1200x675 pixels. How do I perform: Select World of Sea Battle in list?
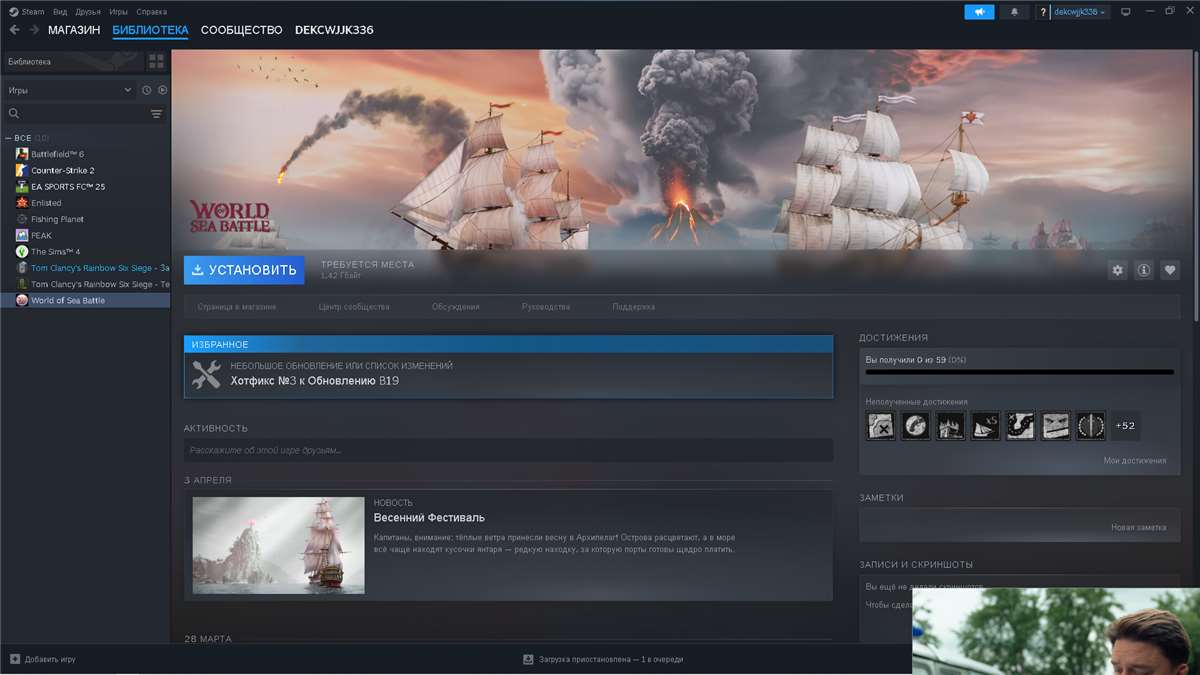pyautogui.click(x=85, y=300)
